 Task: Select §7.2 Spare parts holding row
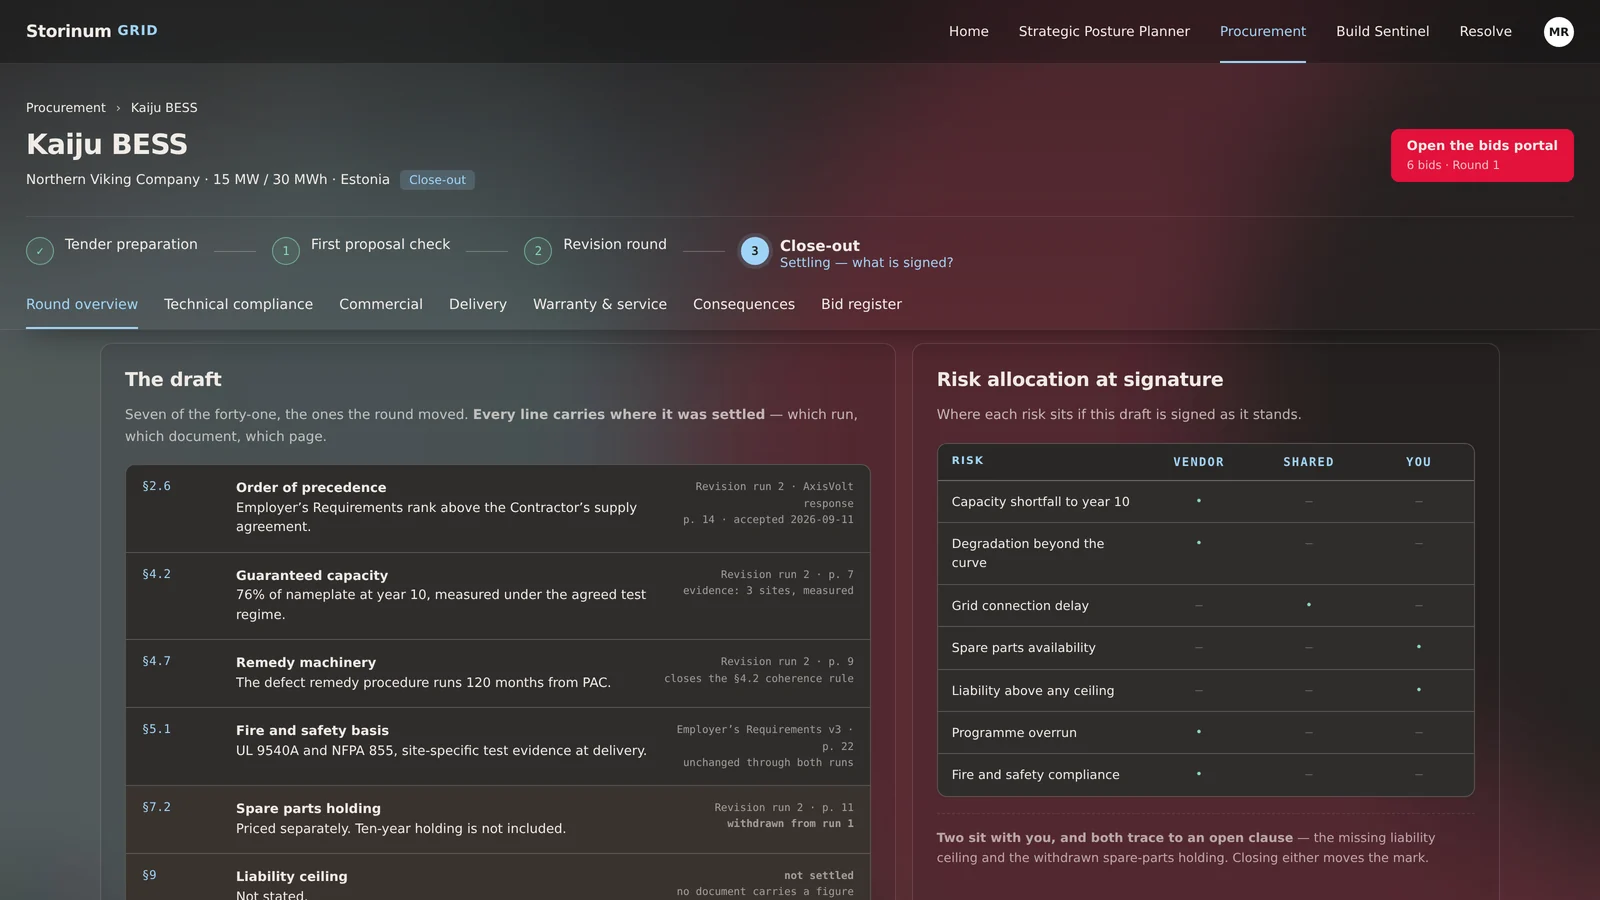[498, 820]
